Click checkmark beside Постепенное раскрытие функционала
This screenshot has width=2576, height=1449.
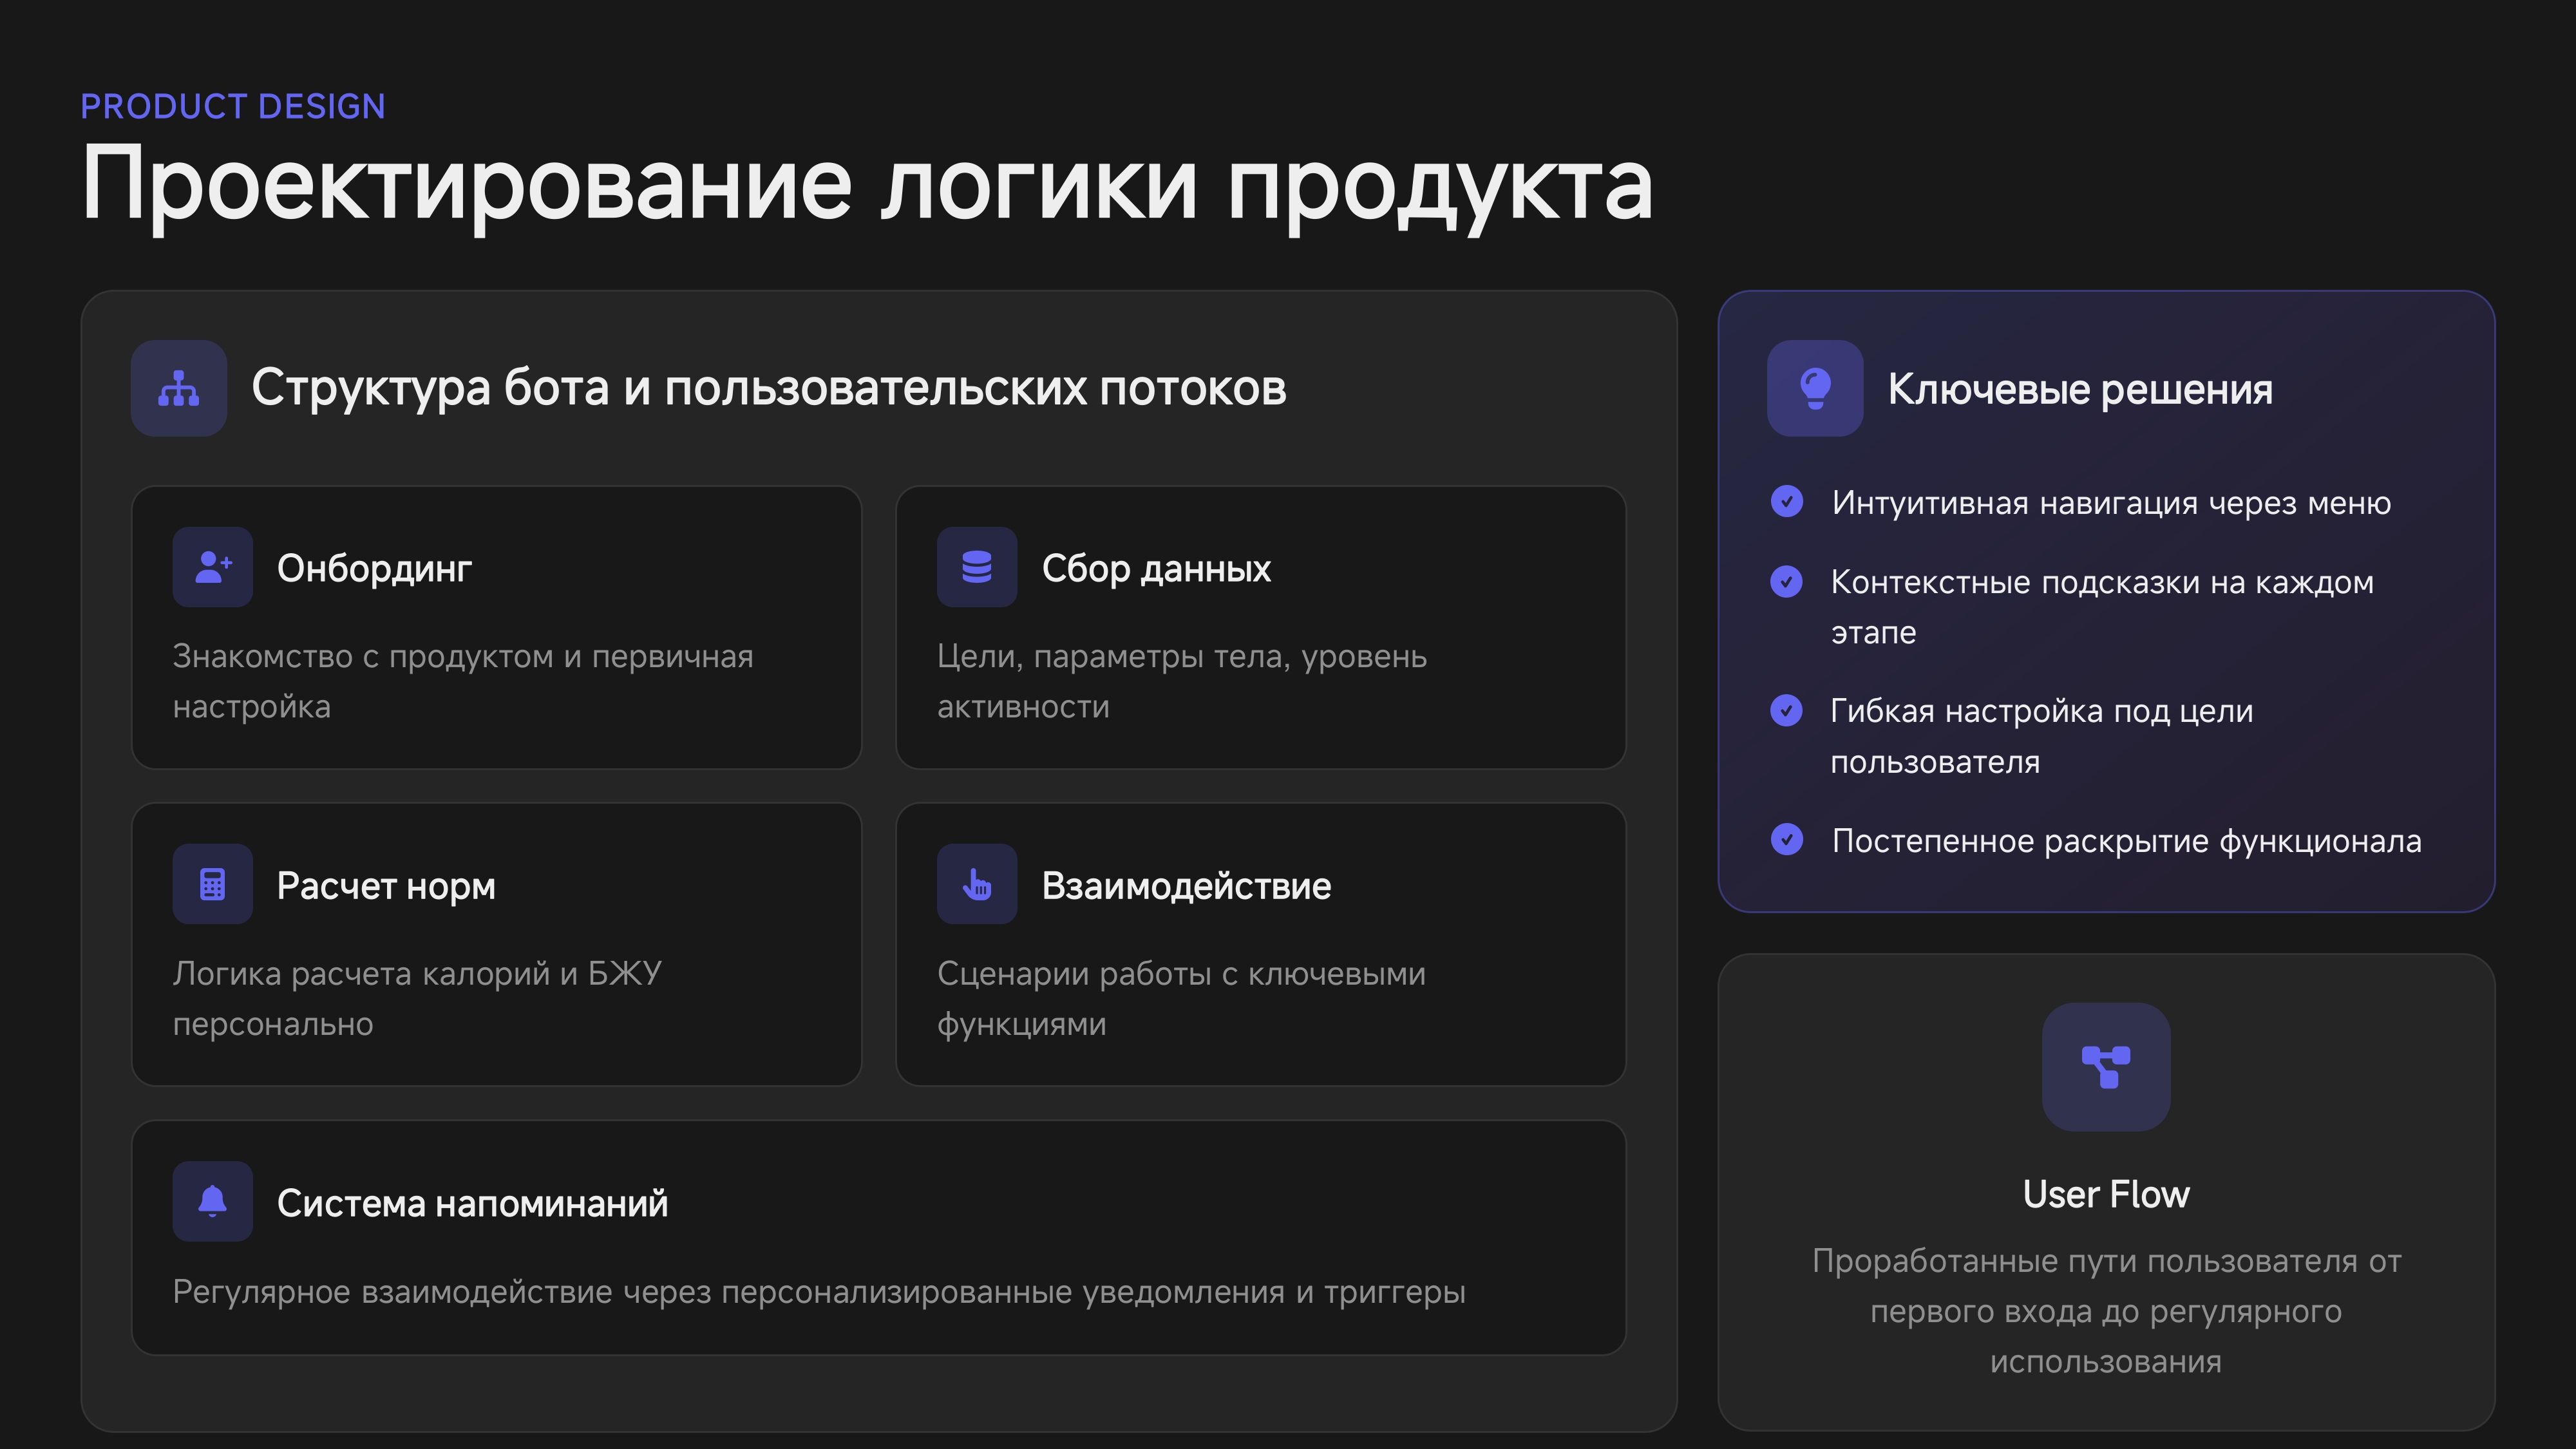1787,840
